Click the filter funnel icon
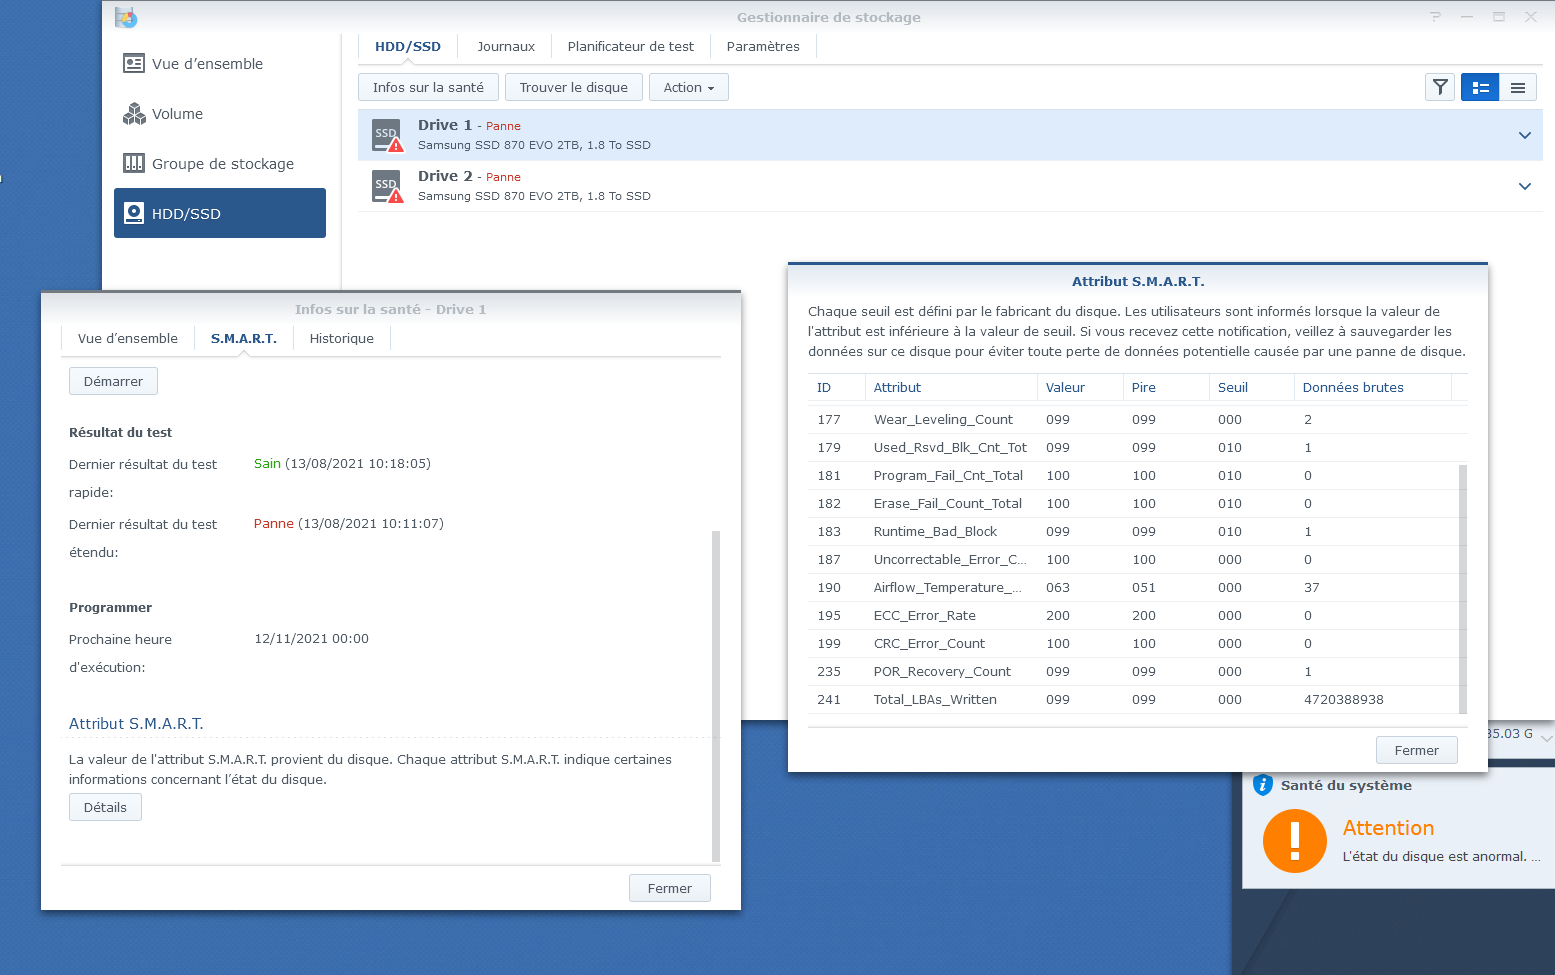This screenshot has width=1555, height=975. pyautogui.click(x=1440, y=88)
